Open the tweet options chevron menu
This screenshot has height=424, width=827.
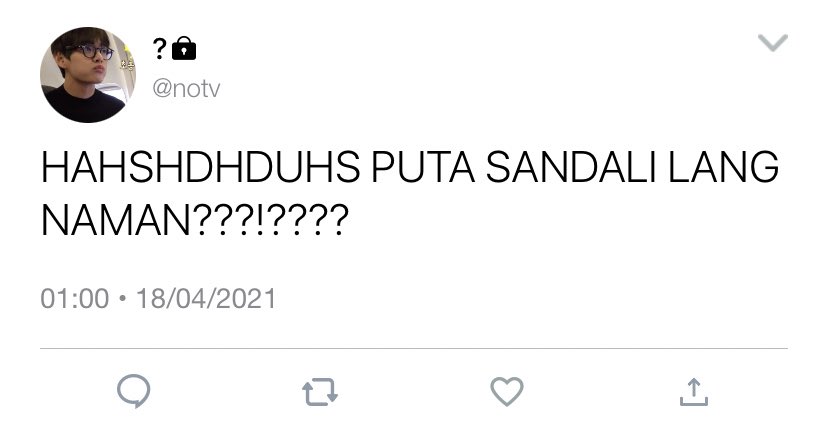click(x=773, y=43)
